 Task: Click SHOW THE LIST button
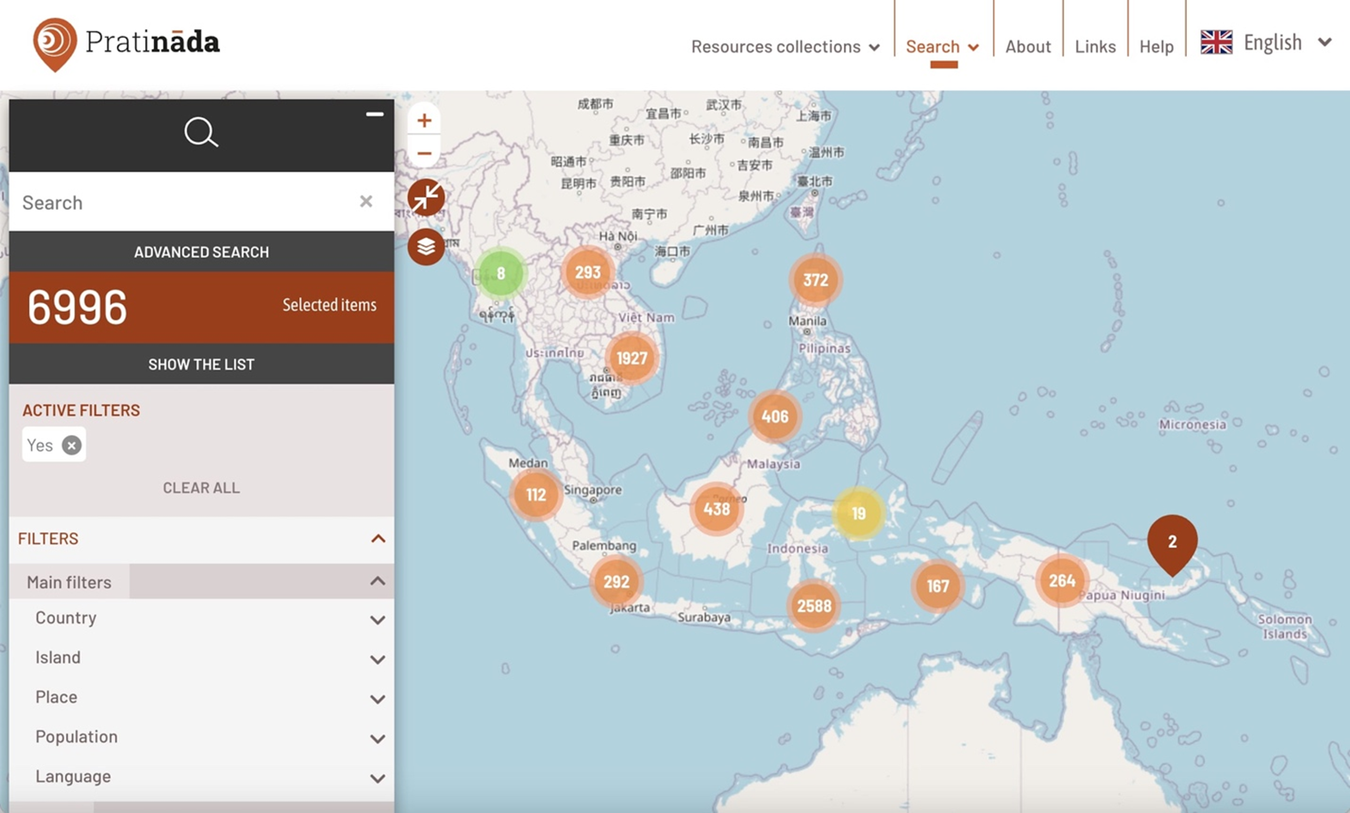point(201,364)
